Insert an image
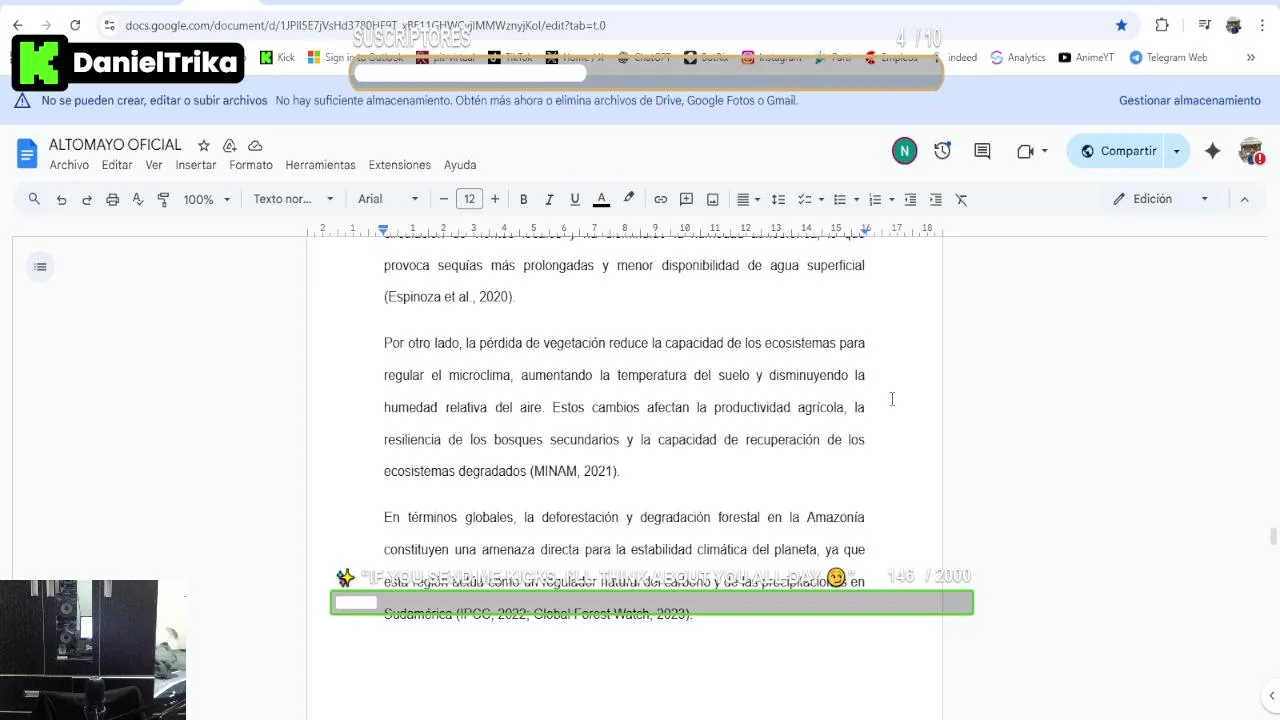The height and width of the screenshot is (720, 1280). [x=712, y=199]
